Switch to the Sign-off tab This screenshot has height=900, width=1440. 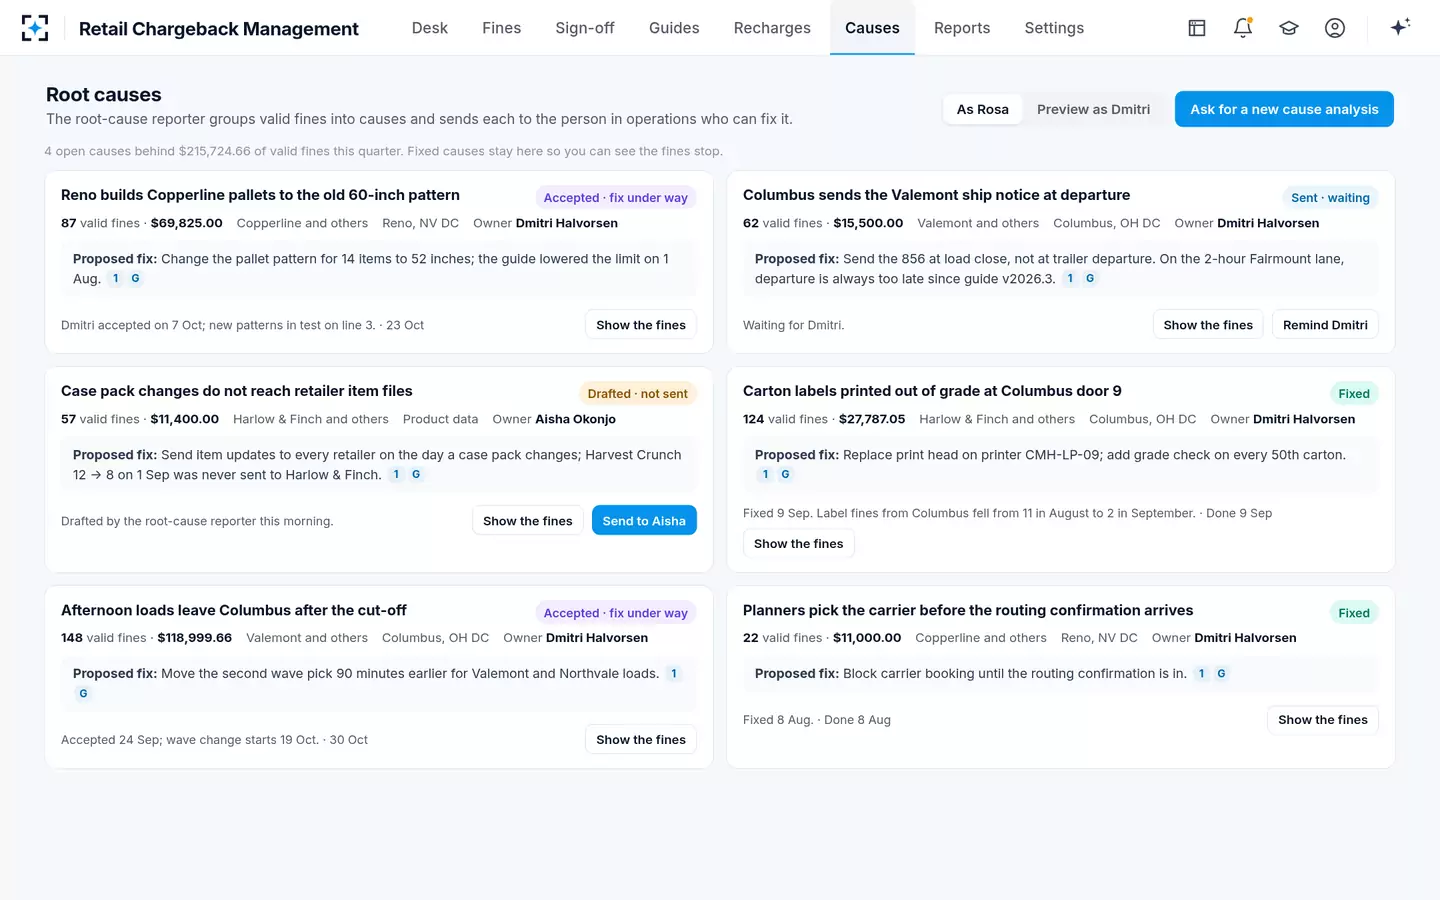pyautogui.click(x=585, y=28)
